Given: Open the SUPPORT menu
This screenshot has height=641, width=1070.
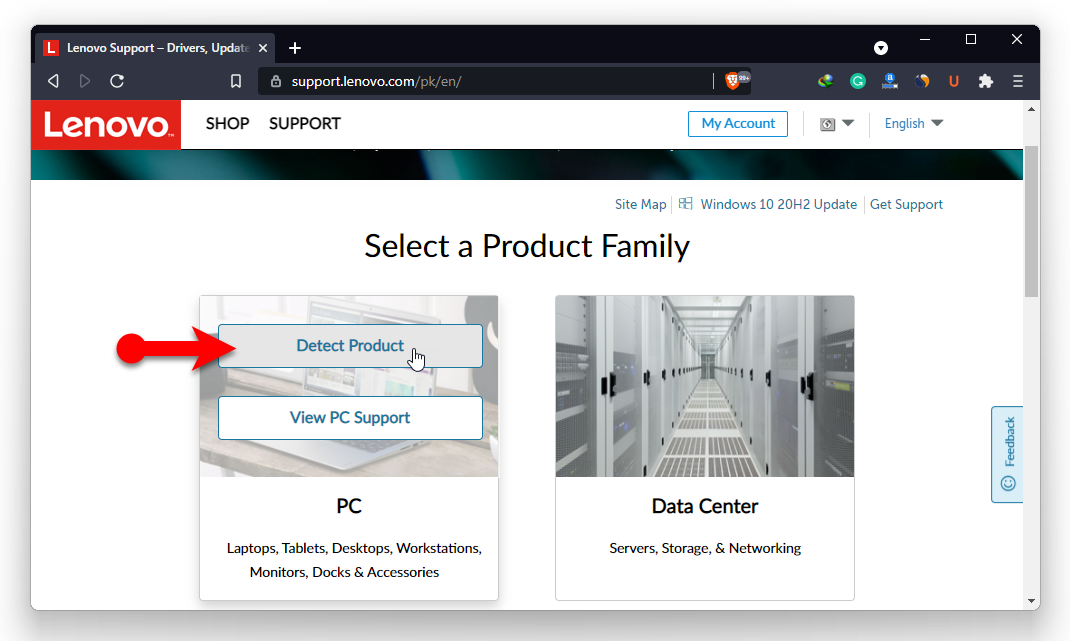Looking at the screenshot, I should point(305,123).
